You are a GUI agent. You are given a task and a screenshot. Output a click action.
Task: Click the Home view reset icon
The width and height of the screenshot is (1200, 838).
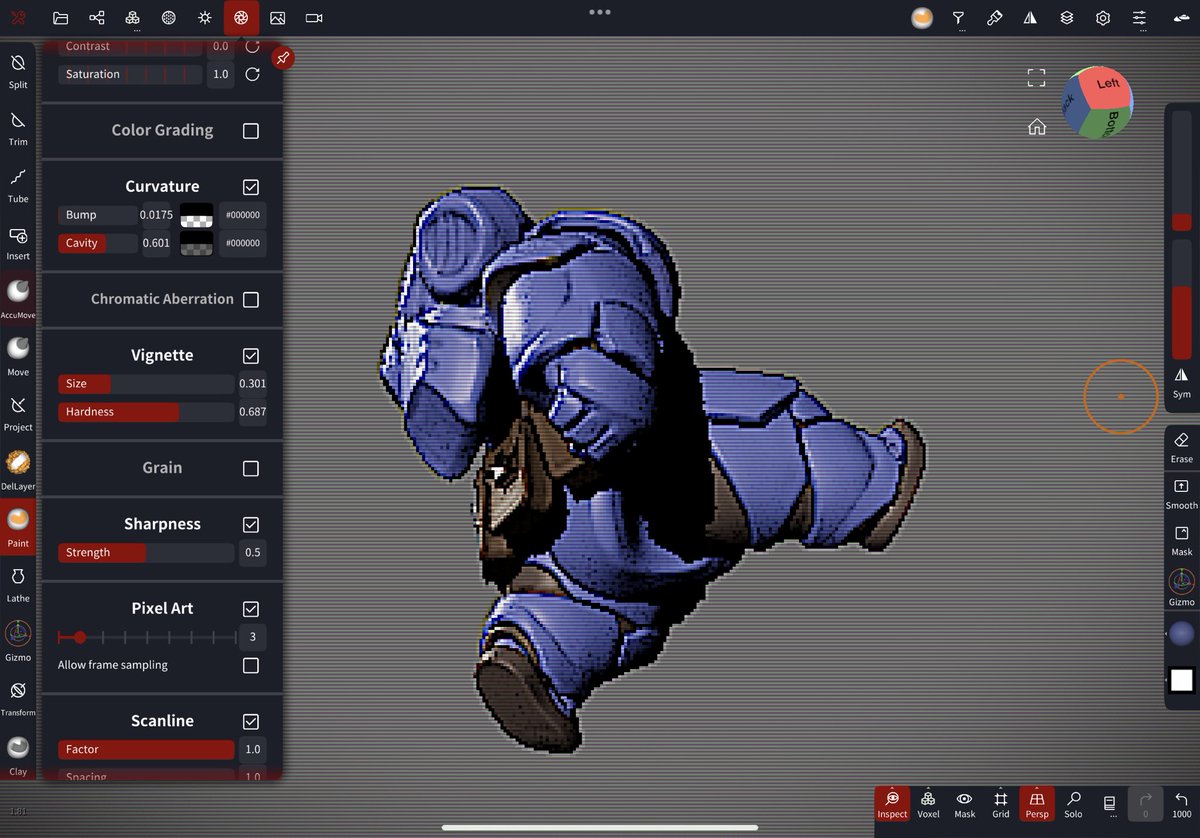pos(1037,127)
